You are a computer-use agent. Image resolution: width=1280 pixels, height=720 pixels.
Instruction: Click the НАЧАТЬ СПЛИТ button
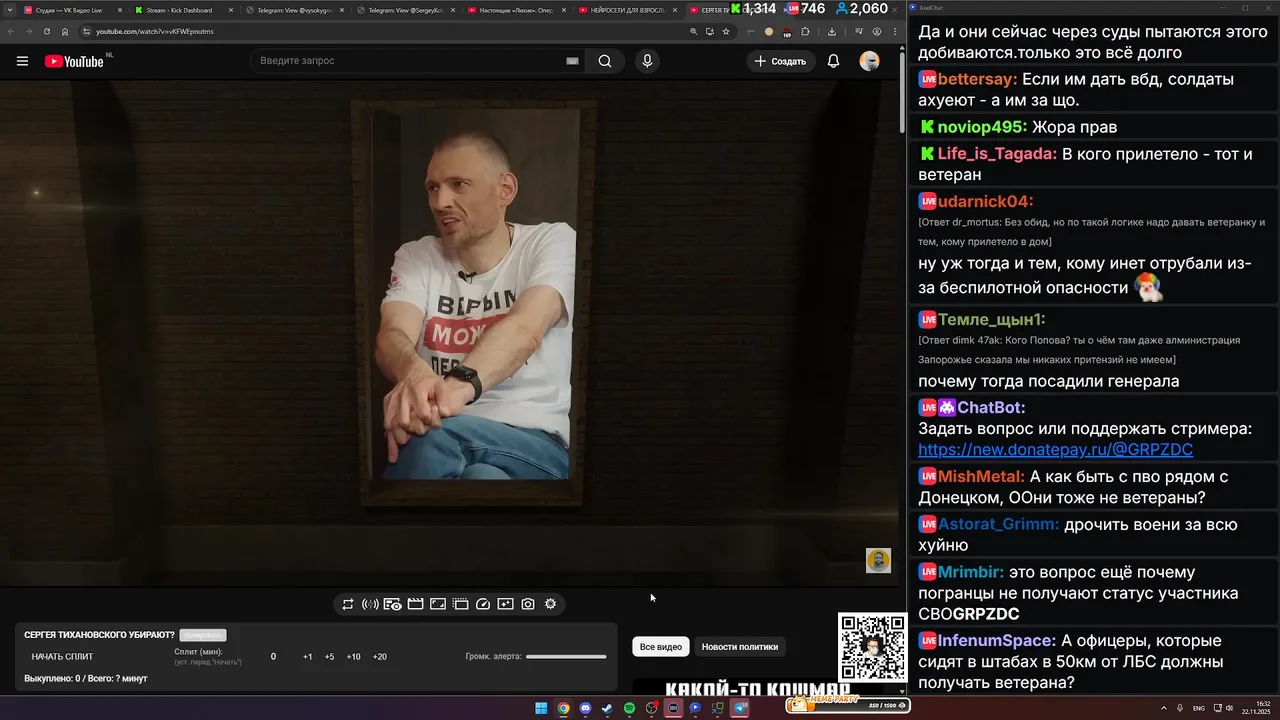tap(62, 657)
